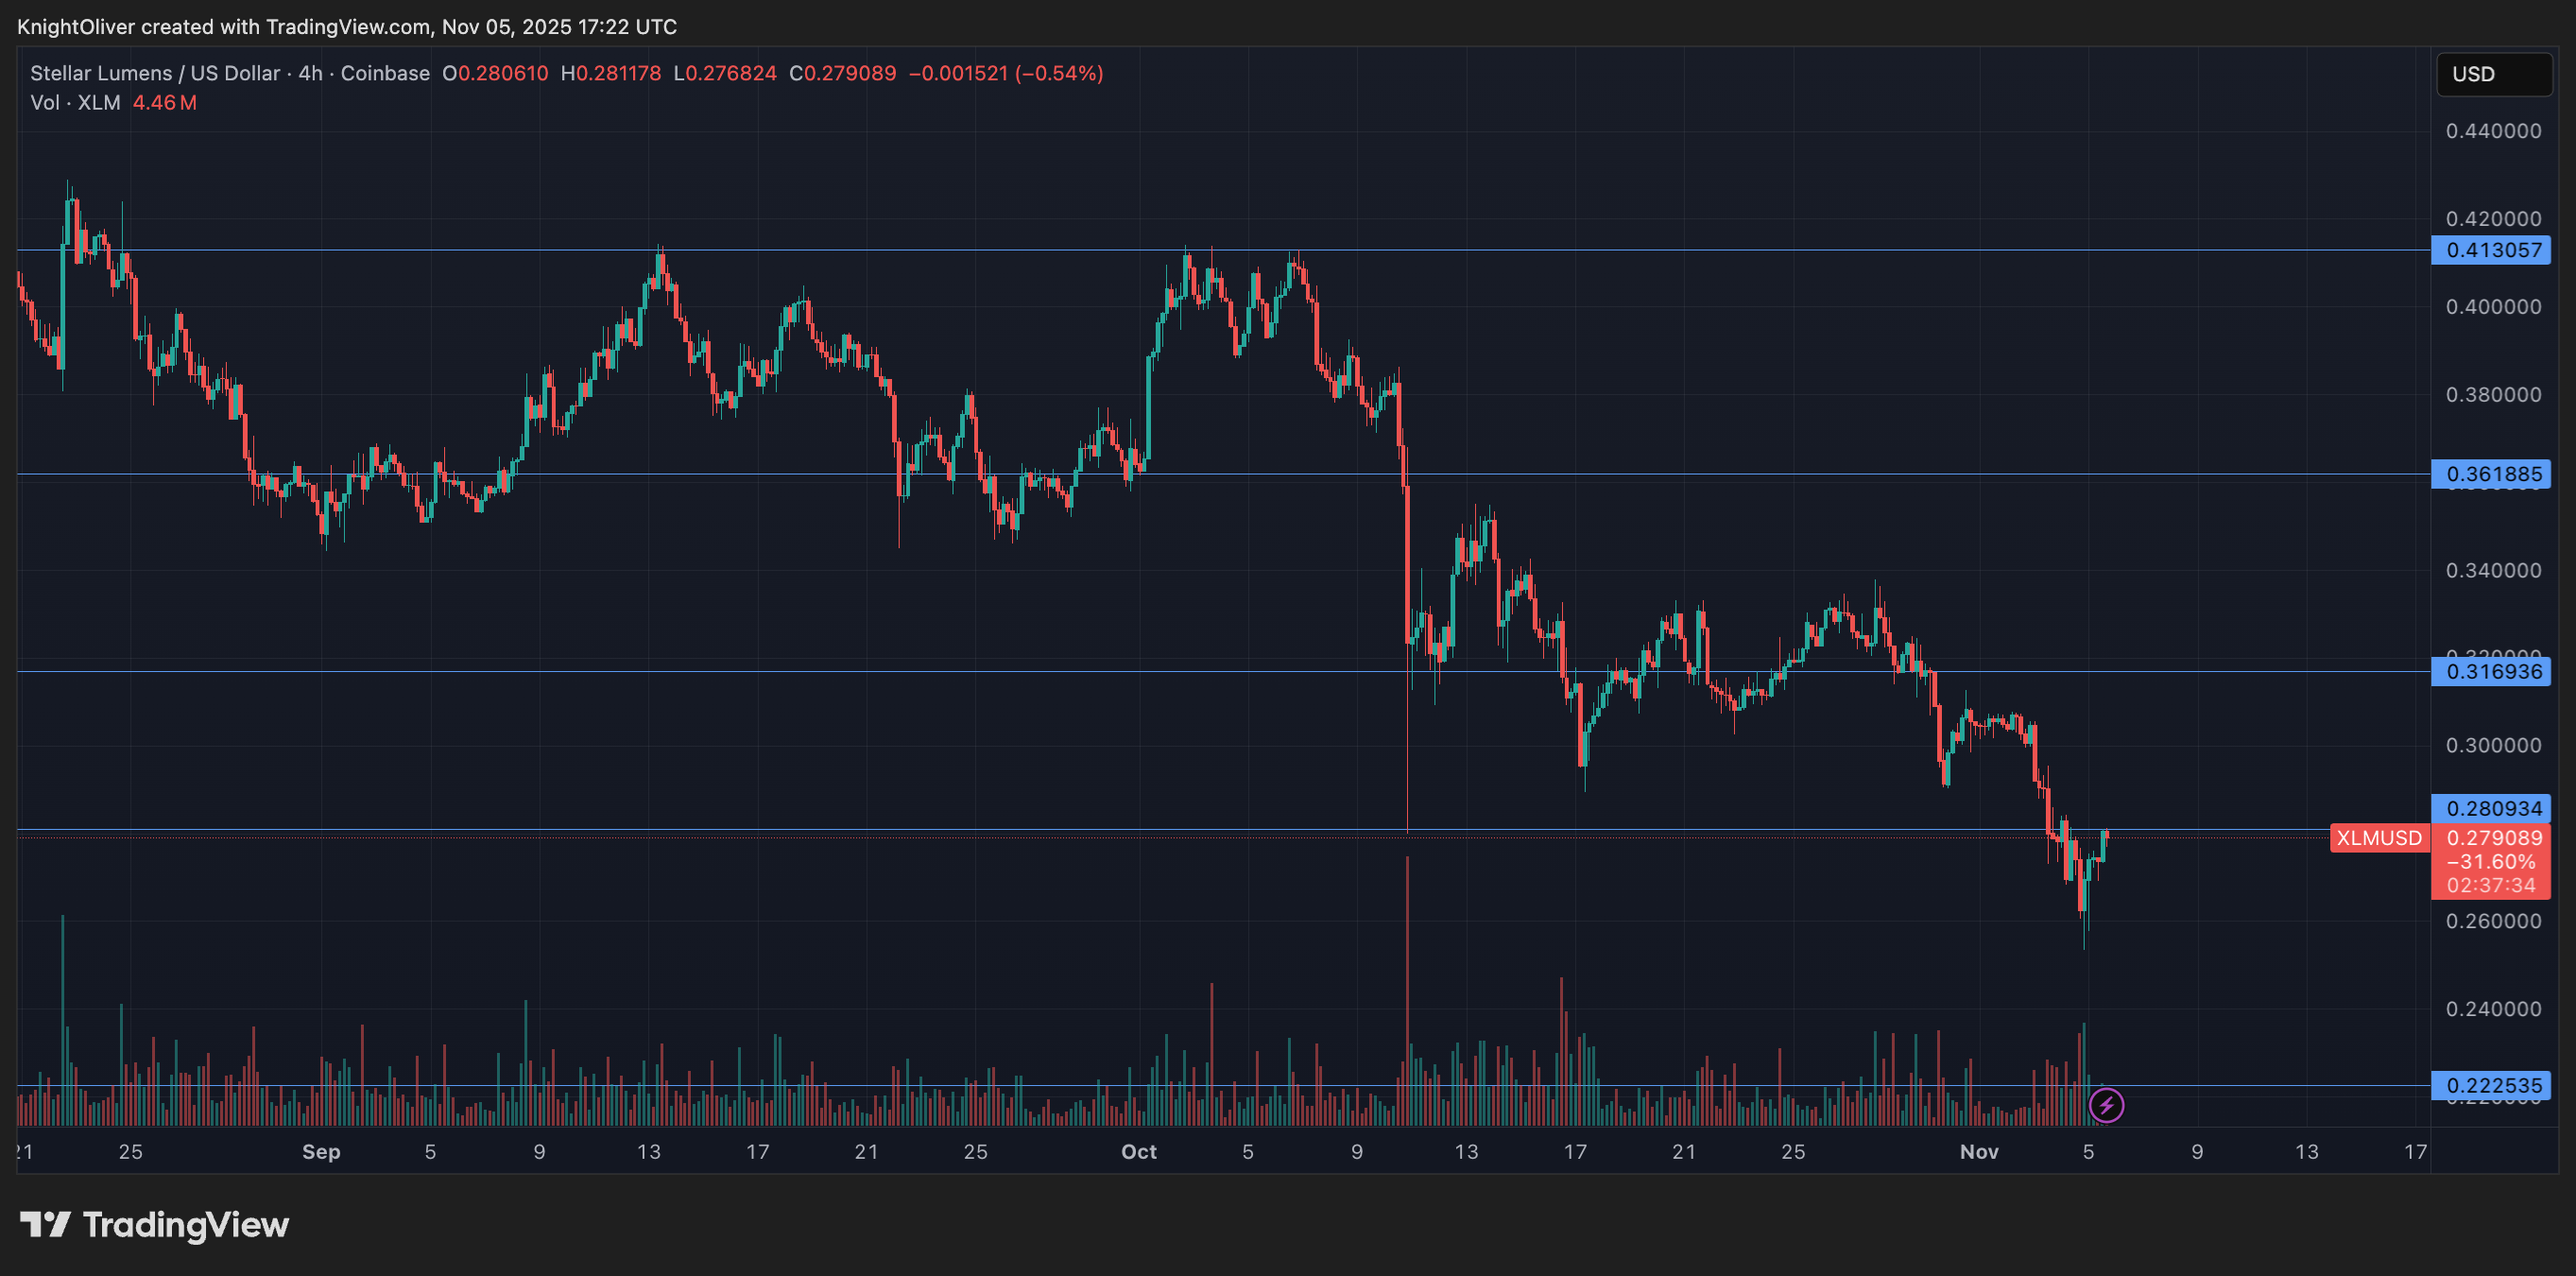
Task: Click the current price 0.279089 label
Action: click(x=2492, y=838)
